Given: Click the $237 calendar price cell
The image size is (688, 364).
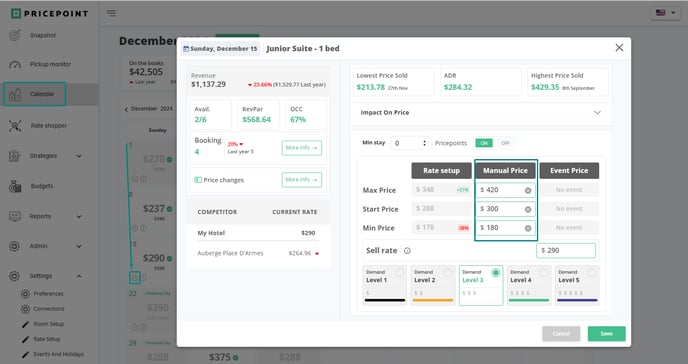Looking at the screenshot, I should 154,209.
